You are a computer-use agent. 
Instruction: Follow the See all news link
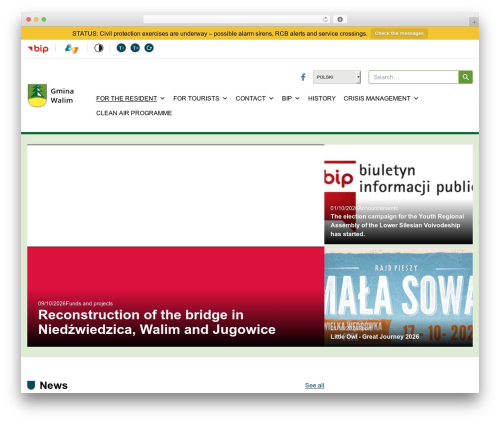tap(314, 385)
